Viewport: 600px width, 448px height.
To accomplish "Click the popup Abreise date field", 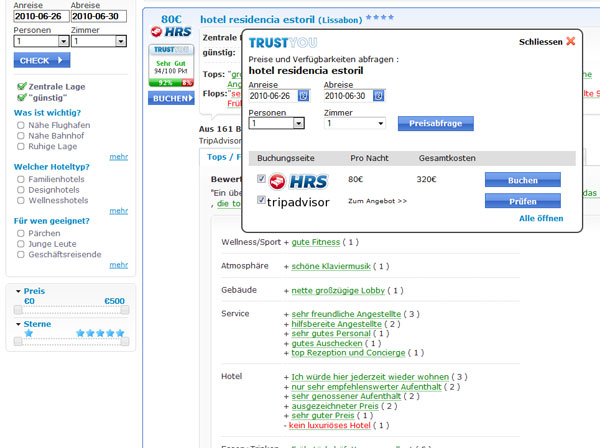I will click(x=348, y=96).
